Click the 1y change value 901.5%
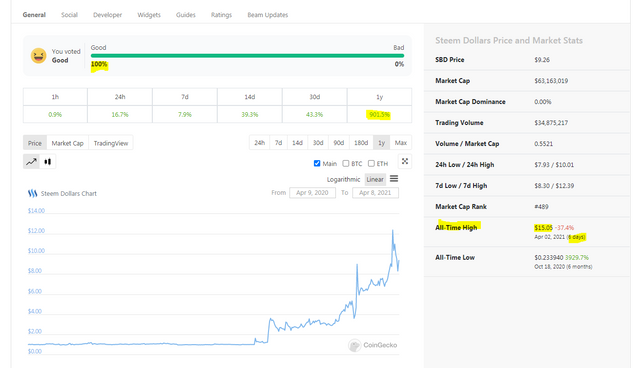640x368 pixels. [x=380, y=115]
